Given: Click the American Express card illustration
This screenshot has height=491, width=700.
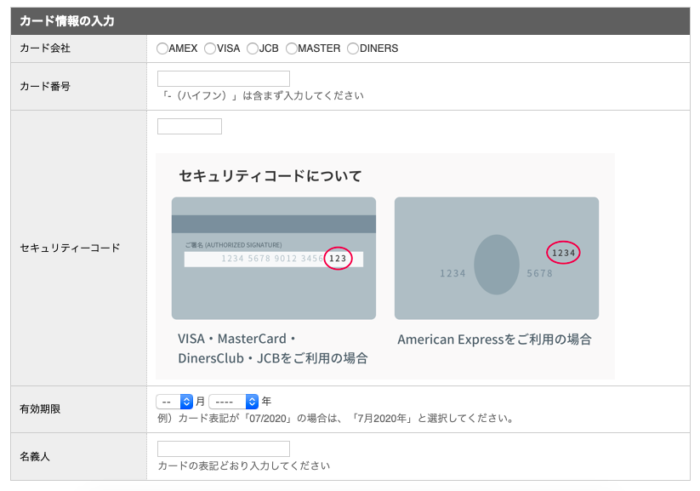Looking at the screenshot, I should tap(496, 258).
